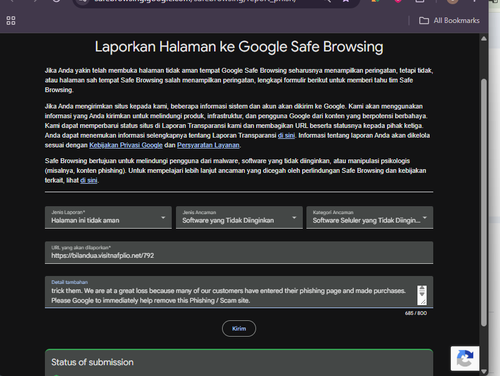Image resolution: width=500 pixels, height=376 pixels.
Task: Click the page scrollbar up arrow
Action: [x=484, y=39]
